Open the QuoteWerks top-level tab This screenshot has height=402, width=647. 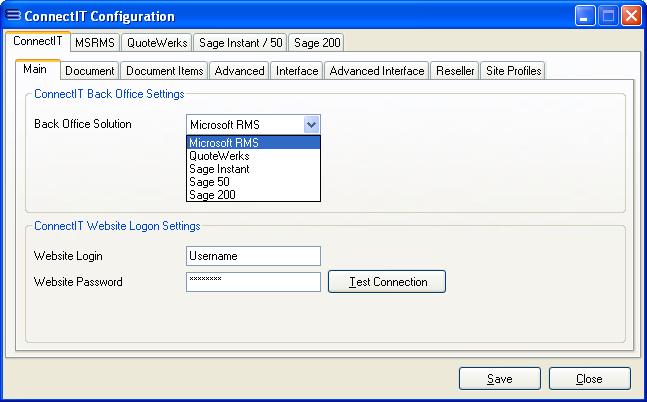click(x=157, y=43)
